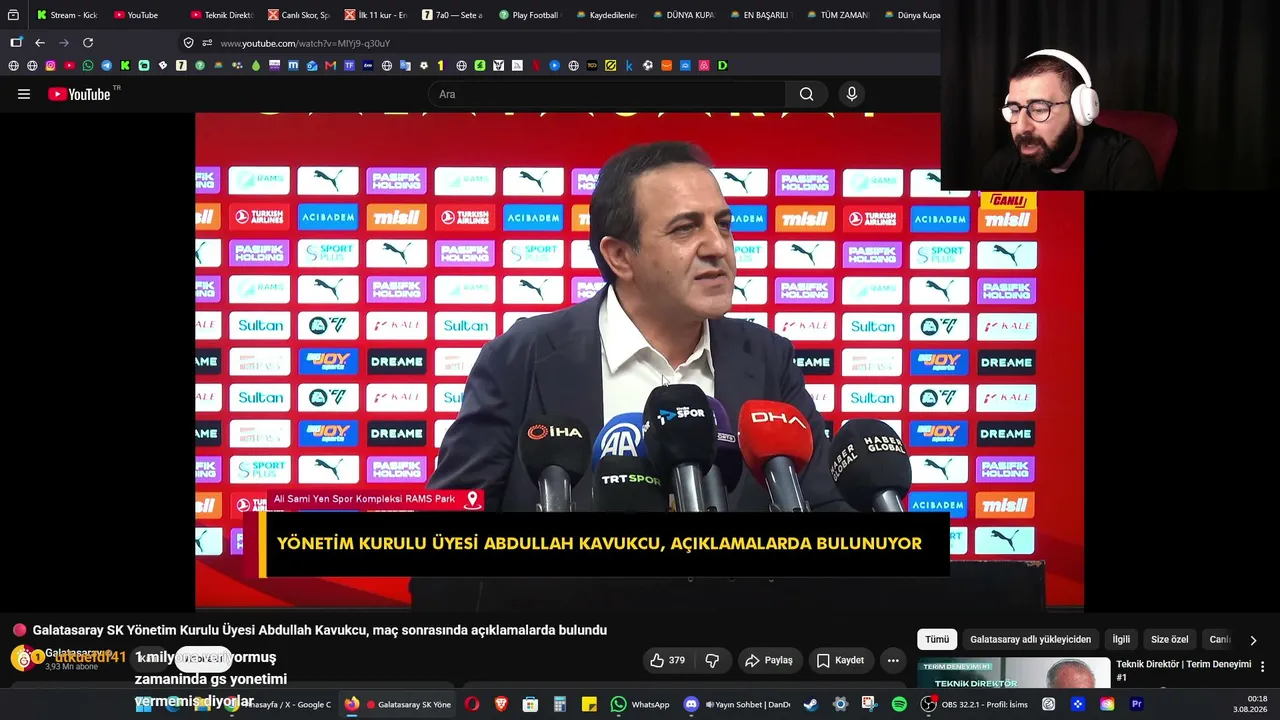Open the 'Teknik Direktör' recommended video thumbnail

[x=1014, y=673]
